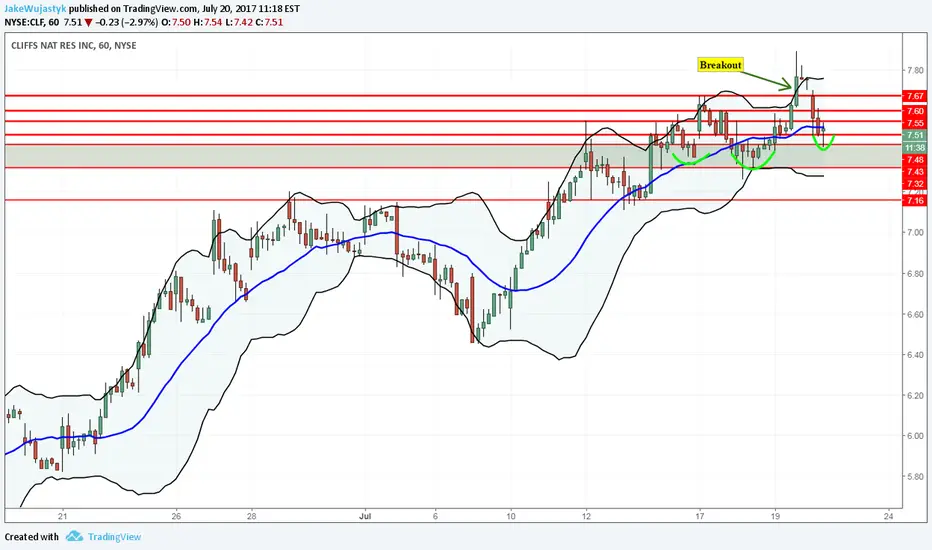Click the 6.80 price axis label
Viewport: 932px width, 550px height.
tap(915, 274)
